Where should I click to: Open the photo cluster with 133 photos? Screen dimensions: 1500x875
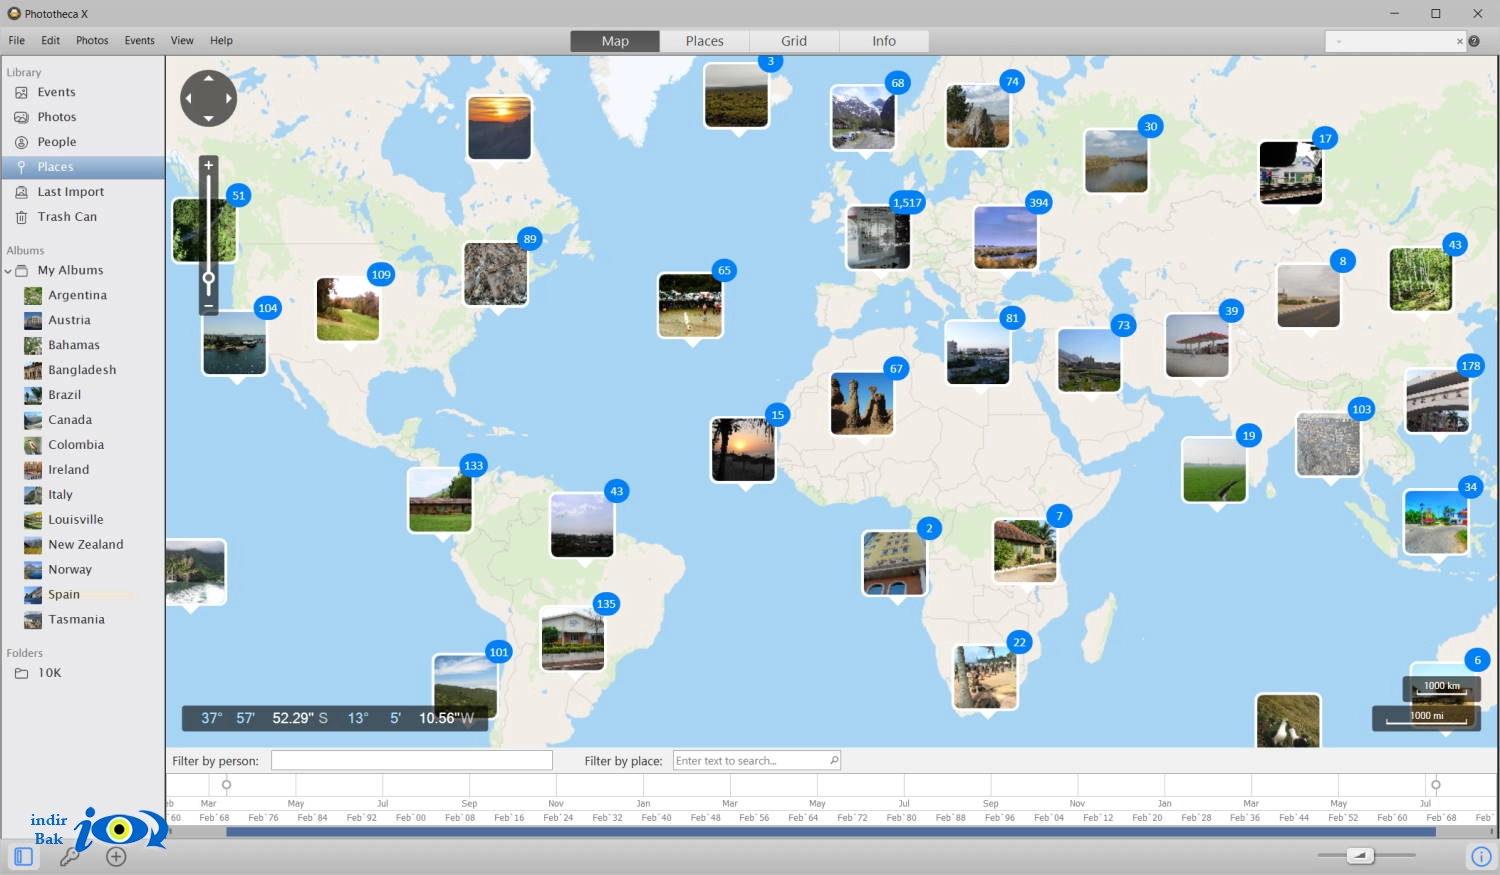tap(440, 500)
